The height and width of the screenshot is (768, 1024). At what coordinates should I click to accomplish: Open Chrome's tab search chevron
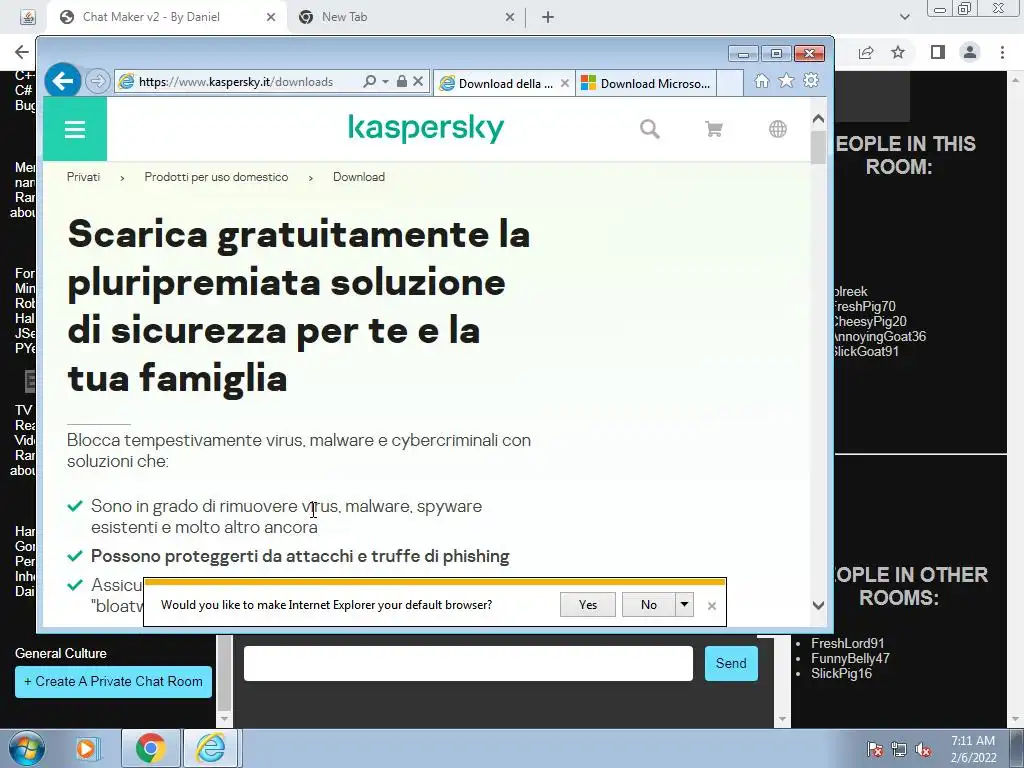click(x=904, y=18)
